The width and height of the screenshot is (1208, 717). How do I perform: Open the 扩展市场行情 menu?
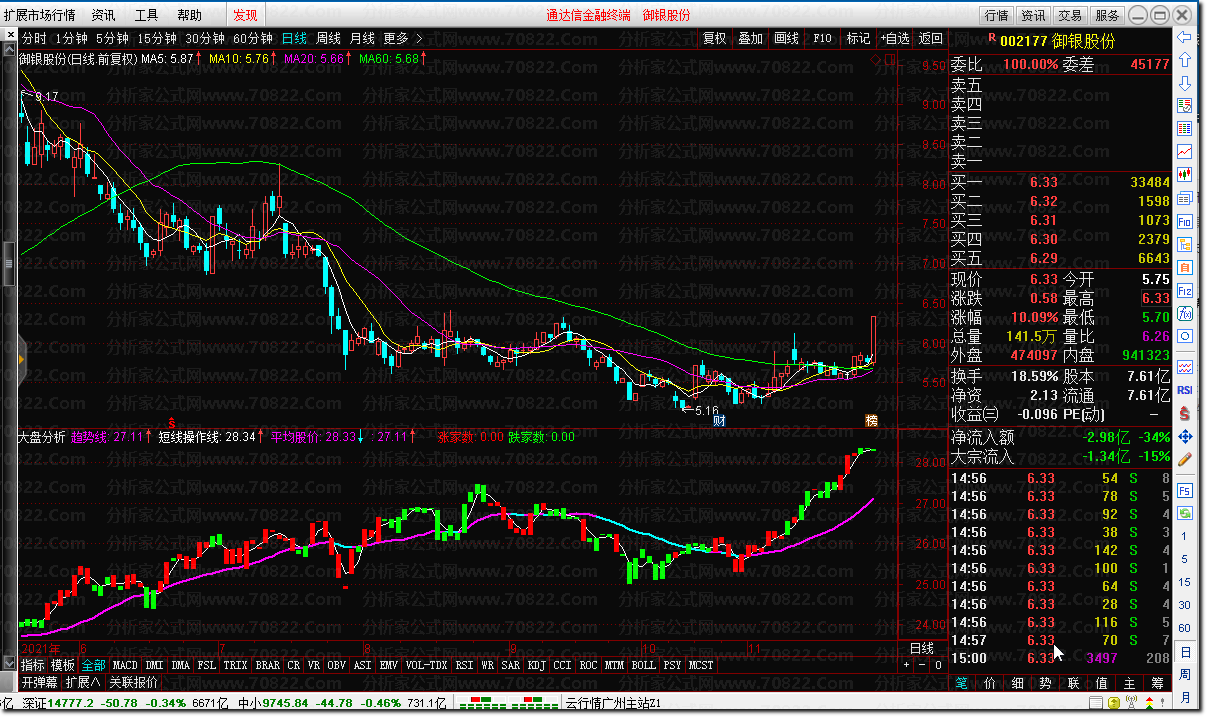tap(38, 15)
